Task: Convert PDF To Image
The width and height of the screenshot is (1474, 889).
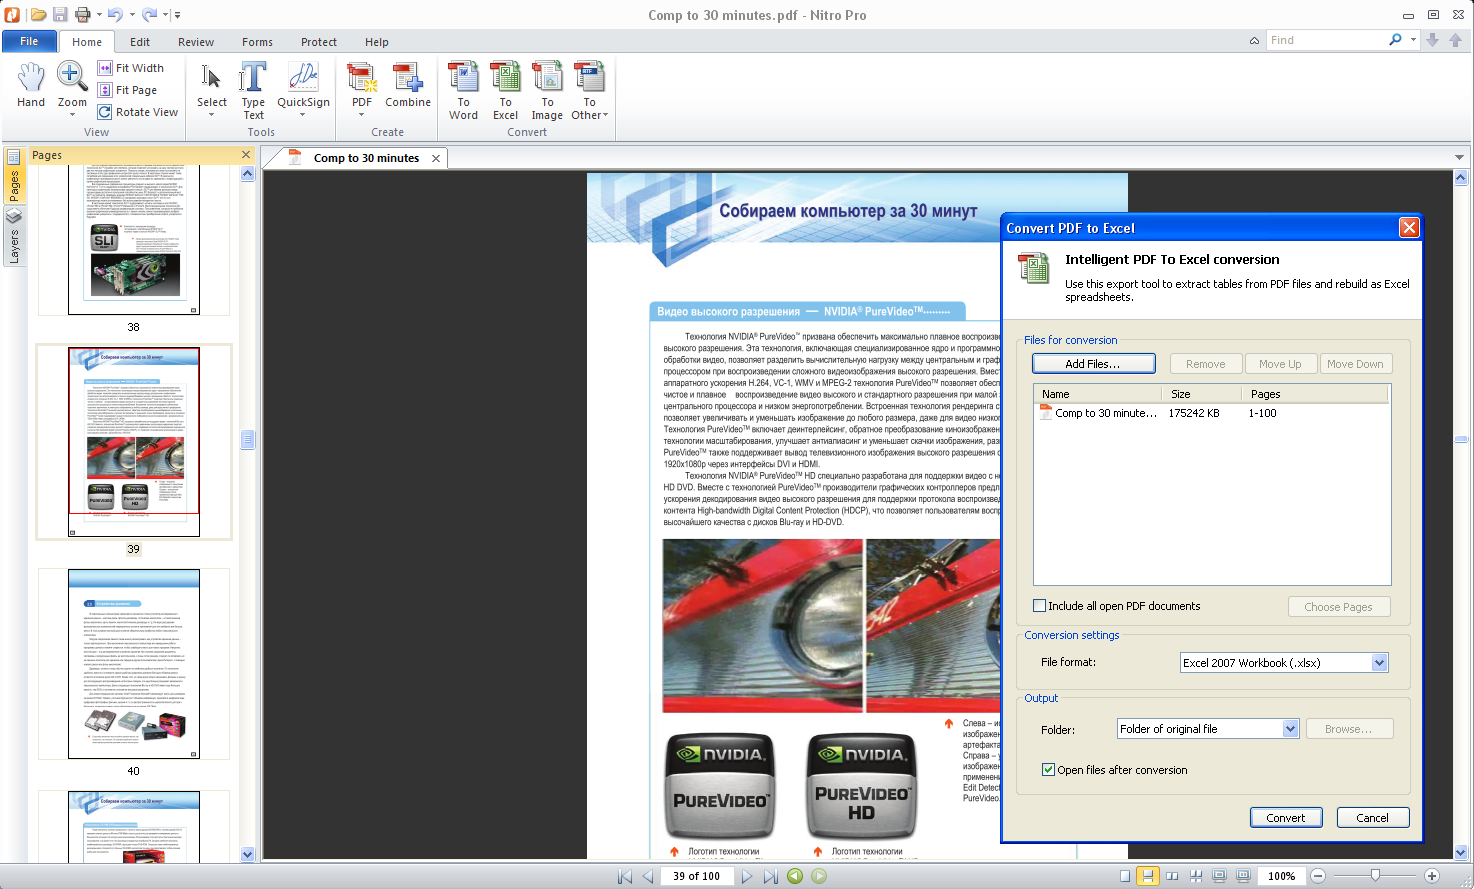Action: pos(547,90)
